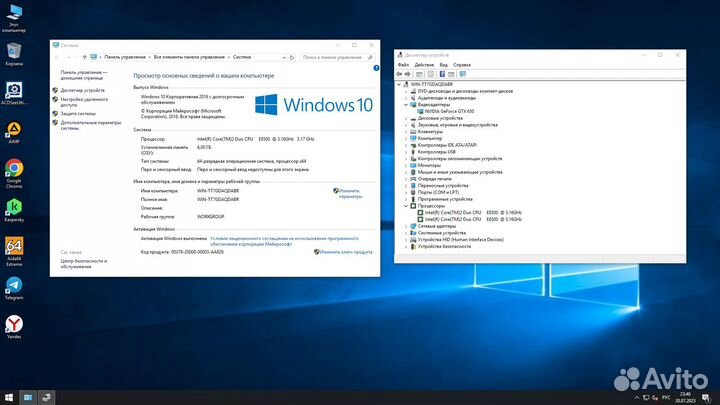Click the Диспетчер устройств sidebar link

83,90
